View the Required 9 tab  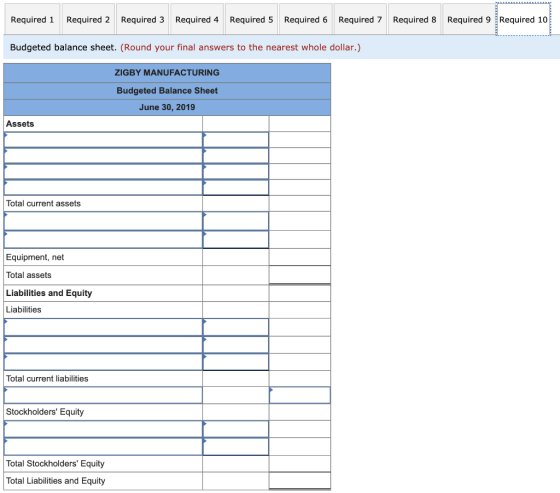(x=469, y=19)
